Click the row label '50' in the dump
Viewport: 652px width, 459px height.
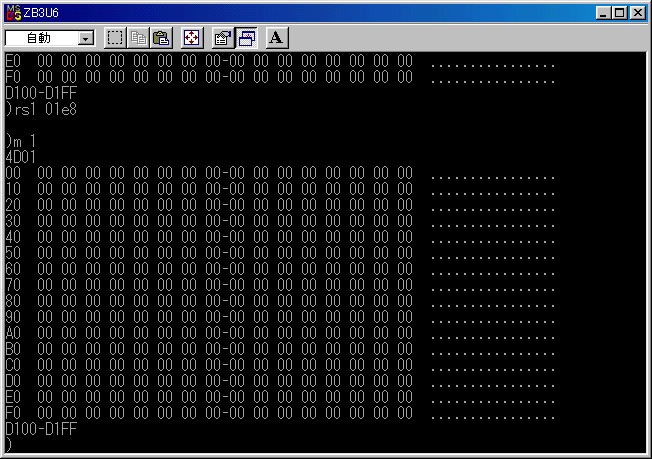(13, 253)
